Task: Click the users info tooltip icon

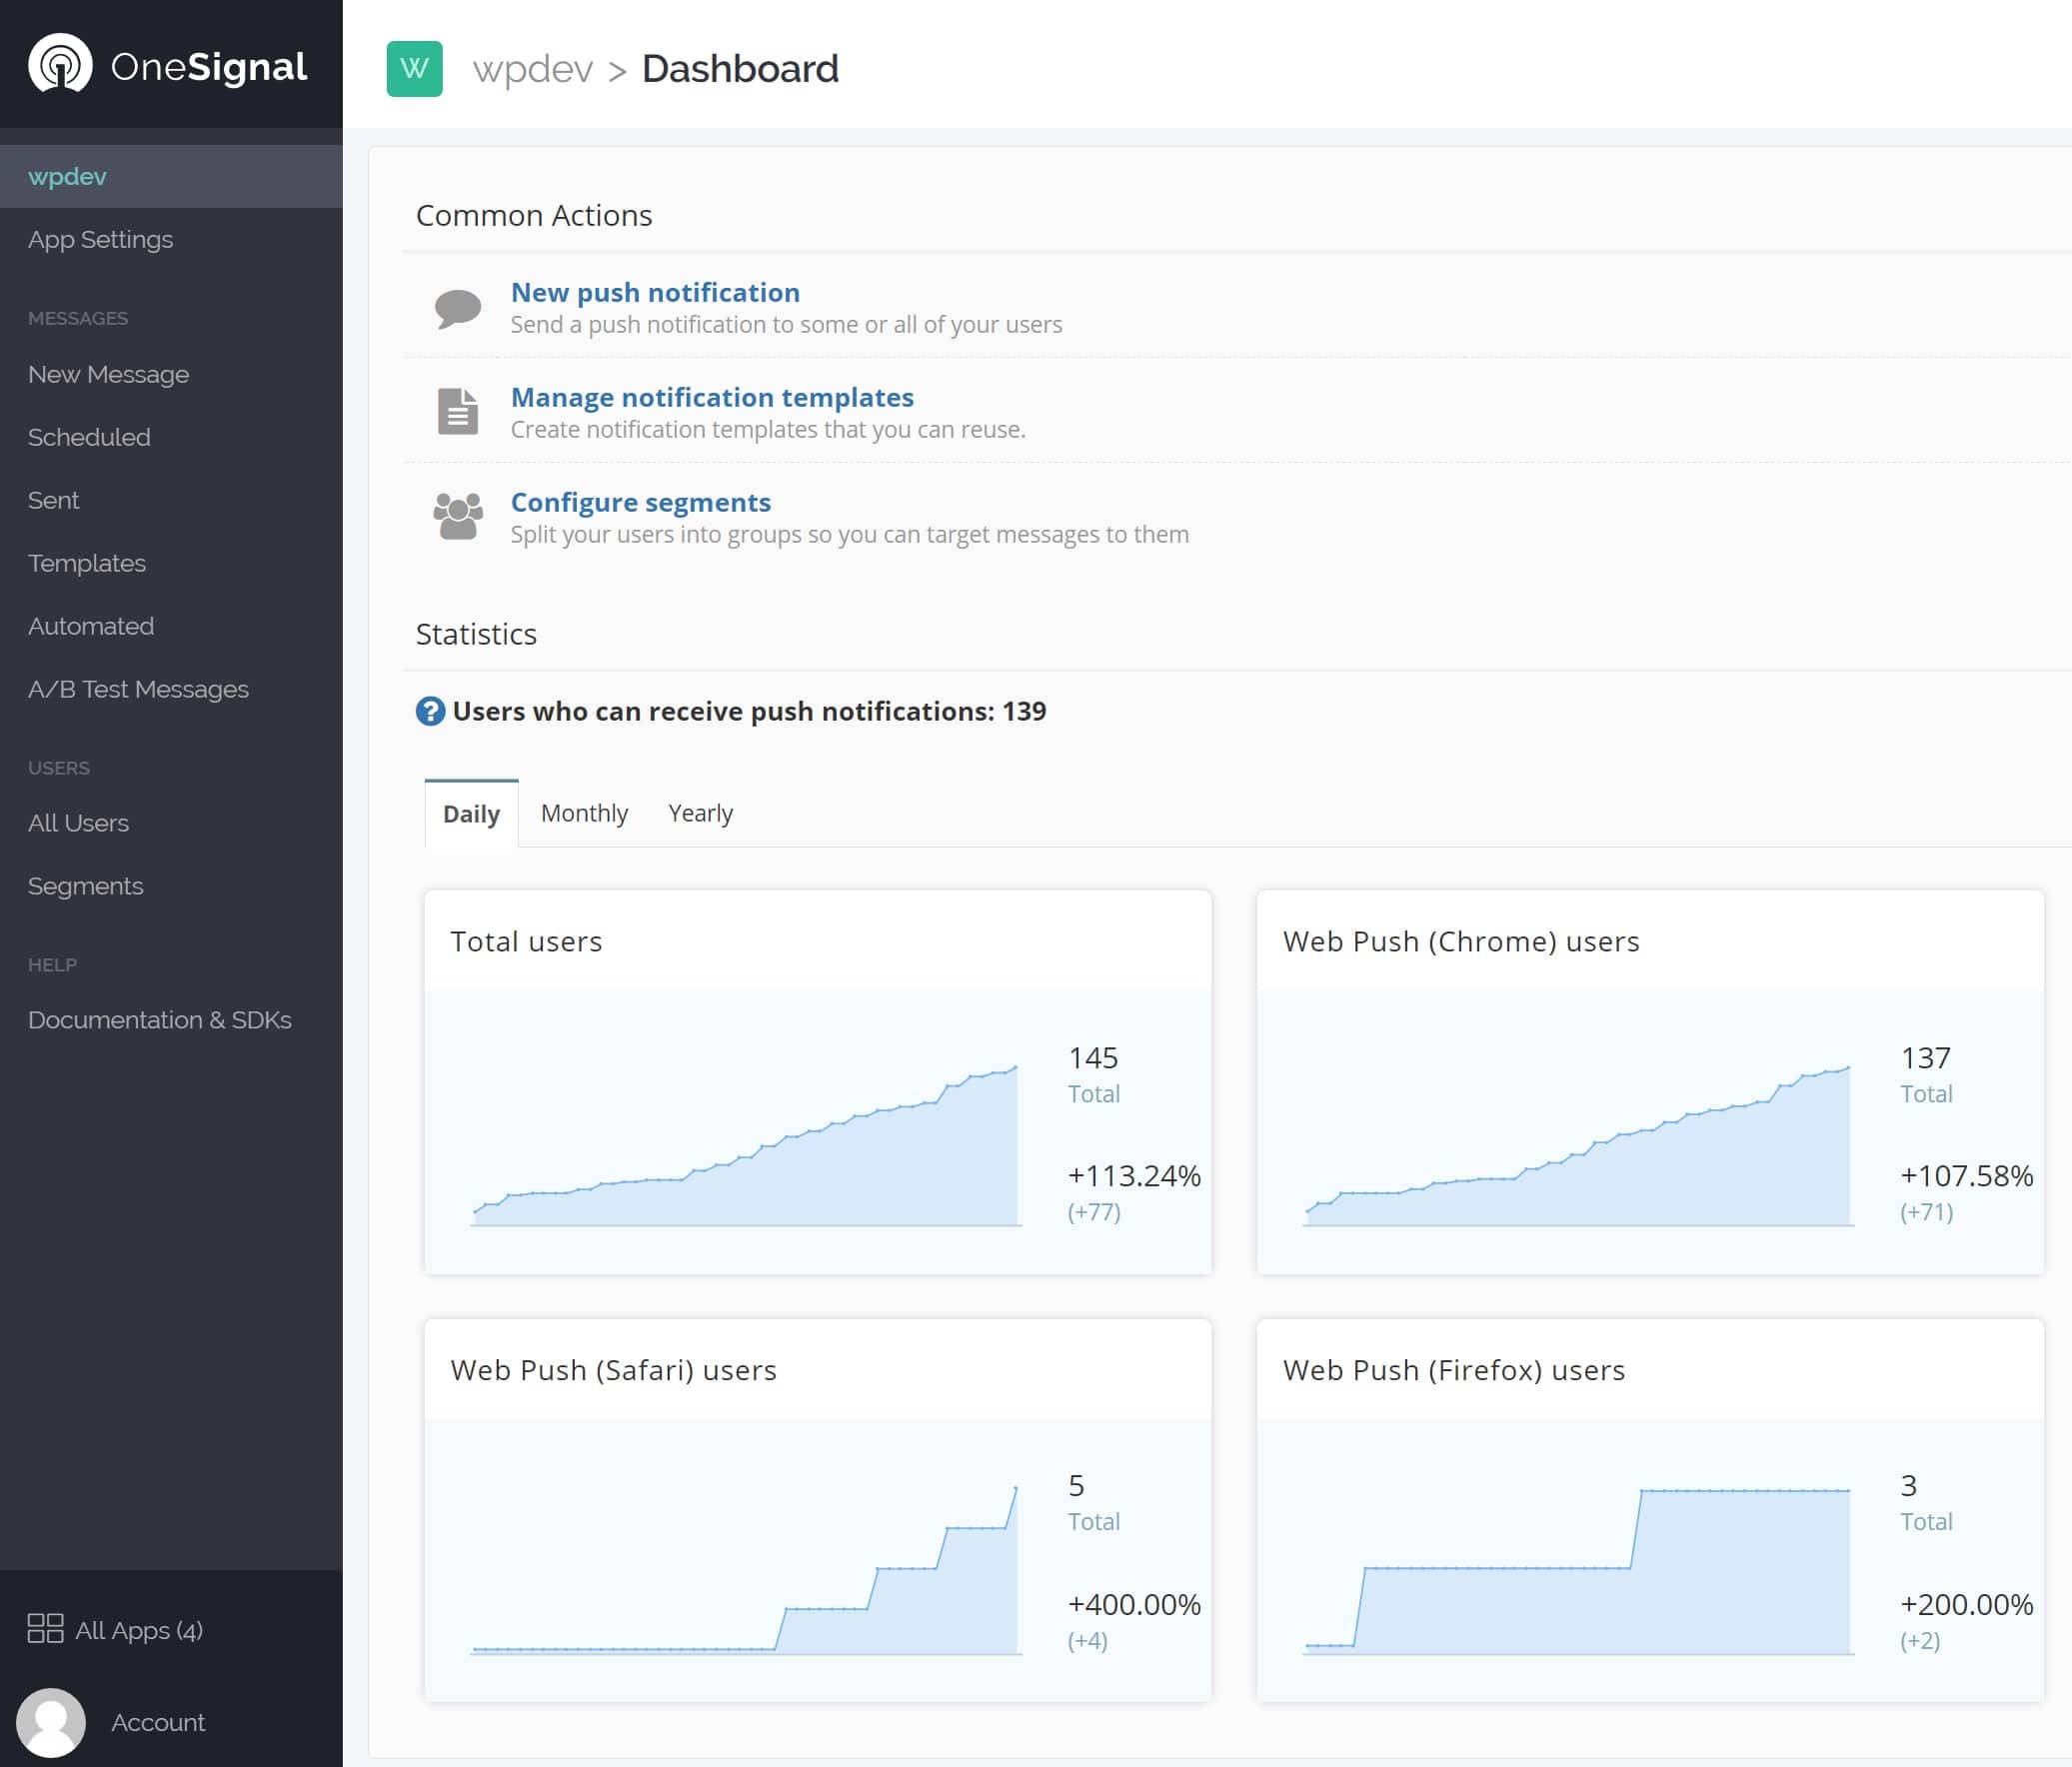Action: 430,712
